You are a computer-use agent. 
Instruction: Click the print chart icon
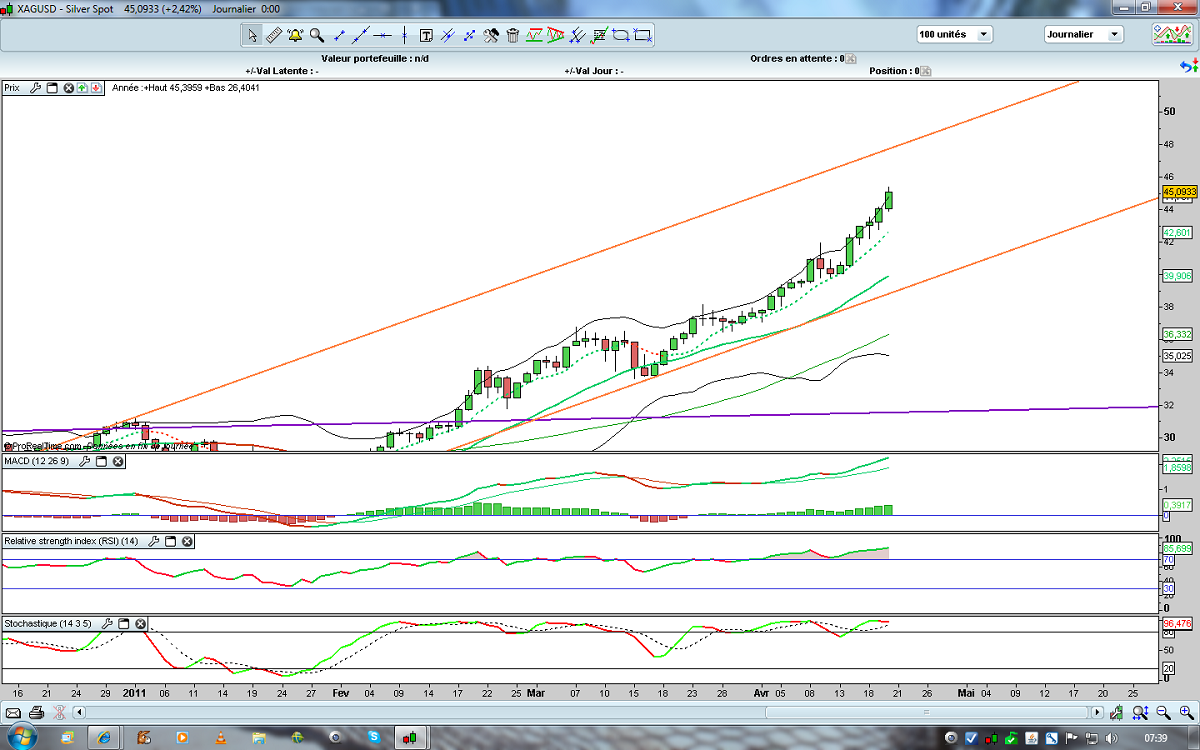[x=36, y=713]
